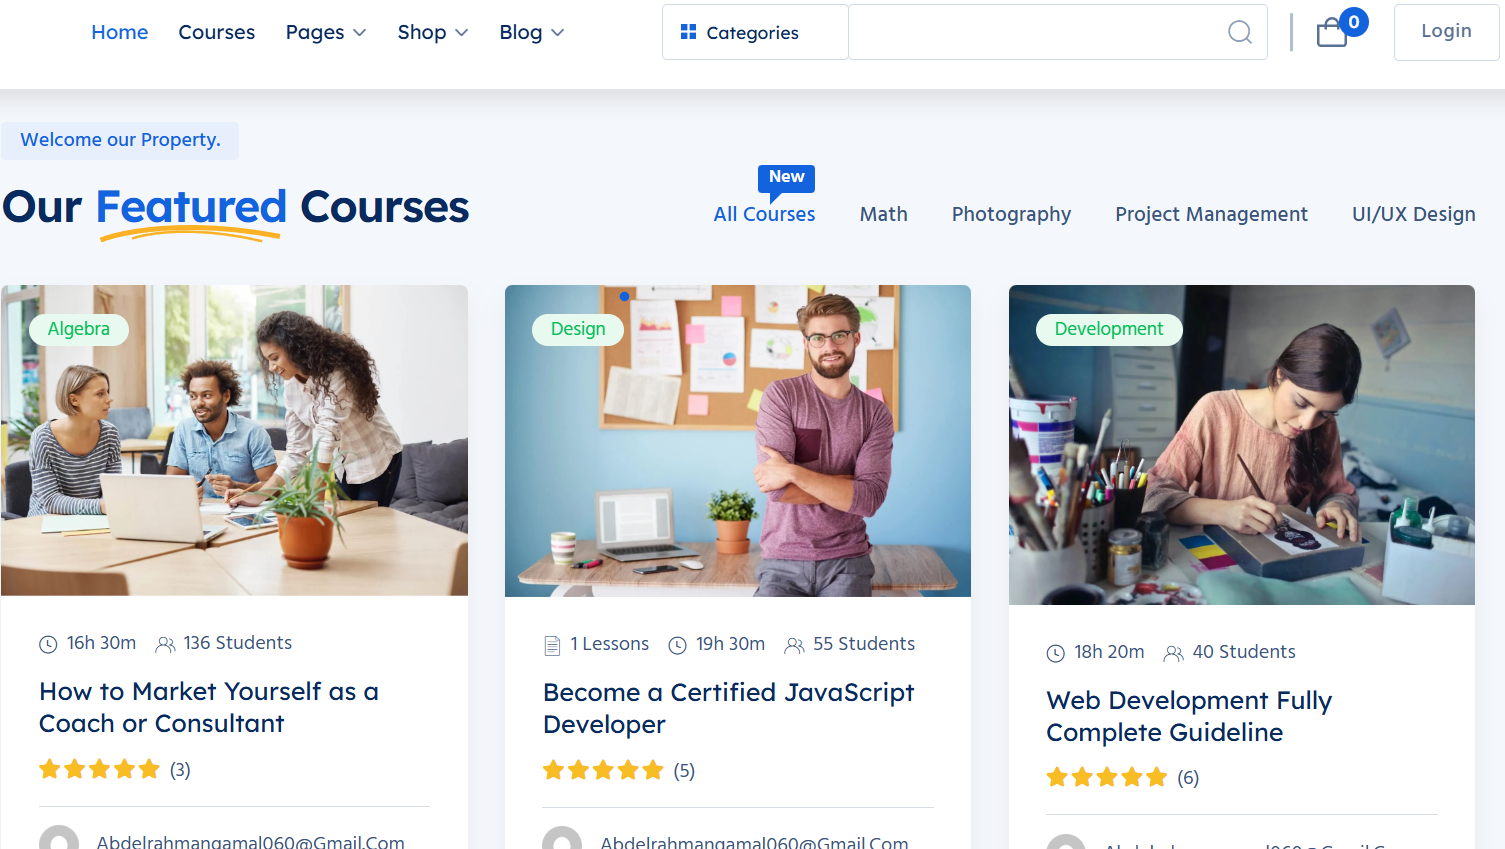Image resolution: width=1505 pixels, height=849 pixels.
Task: Open the shopping cart icon
Action: pyautogui.click(x=1332, y=33)
